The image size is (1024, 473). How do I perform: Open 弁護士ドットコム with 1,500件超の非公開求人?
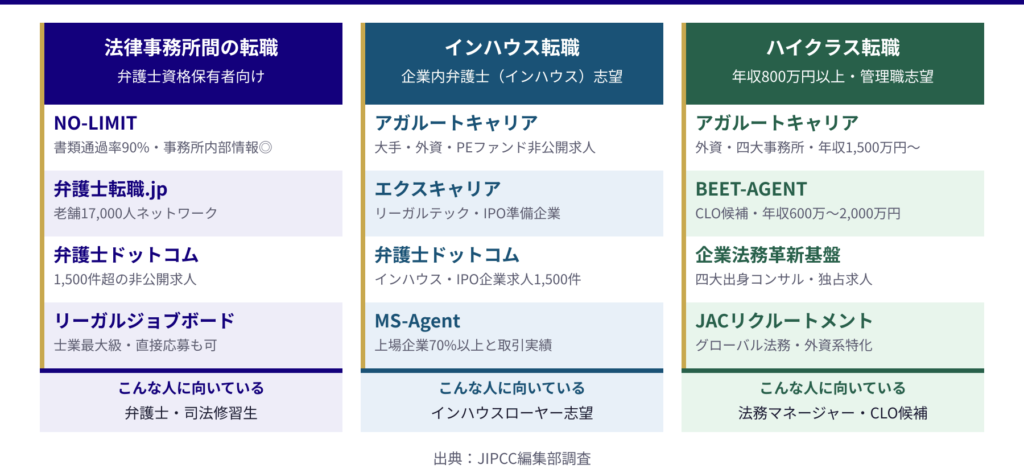(x=126, y=255)
